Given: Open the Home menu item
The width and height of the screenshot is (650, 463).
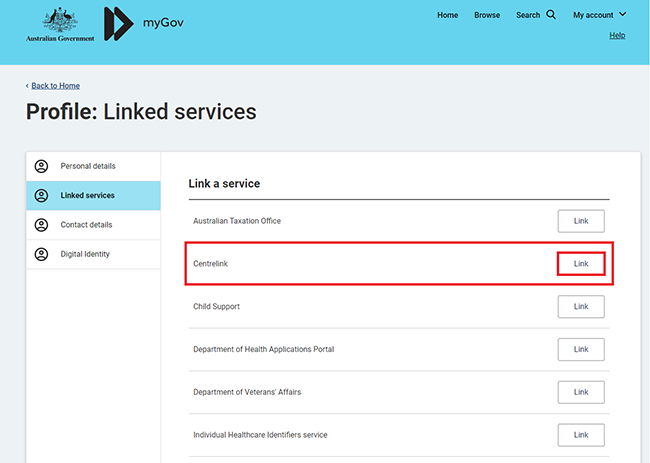Looking at the screenshot, I should point(447,15).
